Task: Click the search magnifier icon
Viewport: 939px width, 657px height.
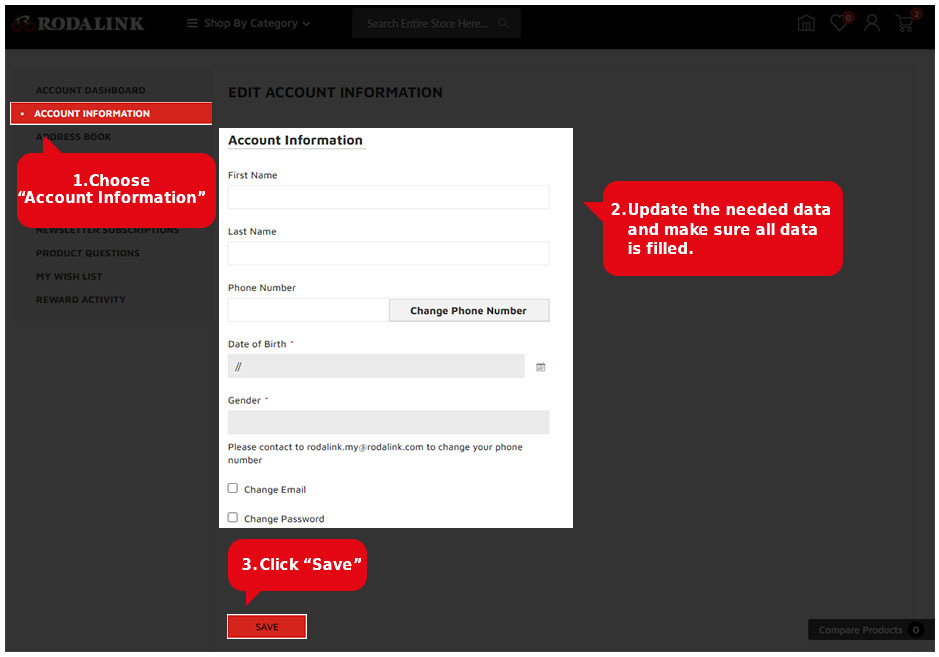Action: 503,22
